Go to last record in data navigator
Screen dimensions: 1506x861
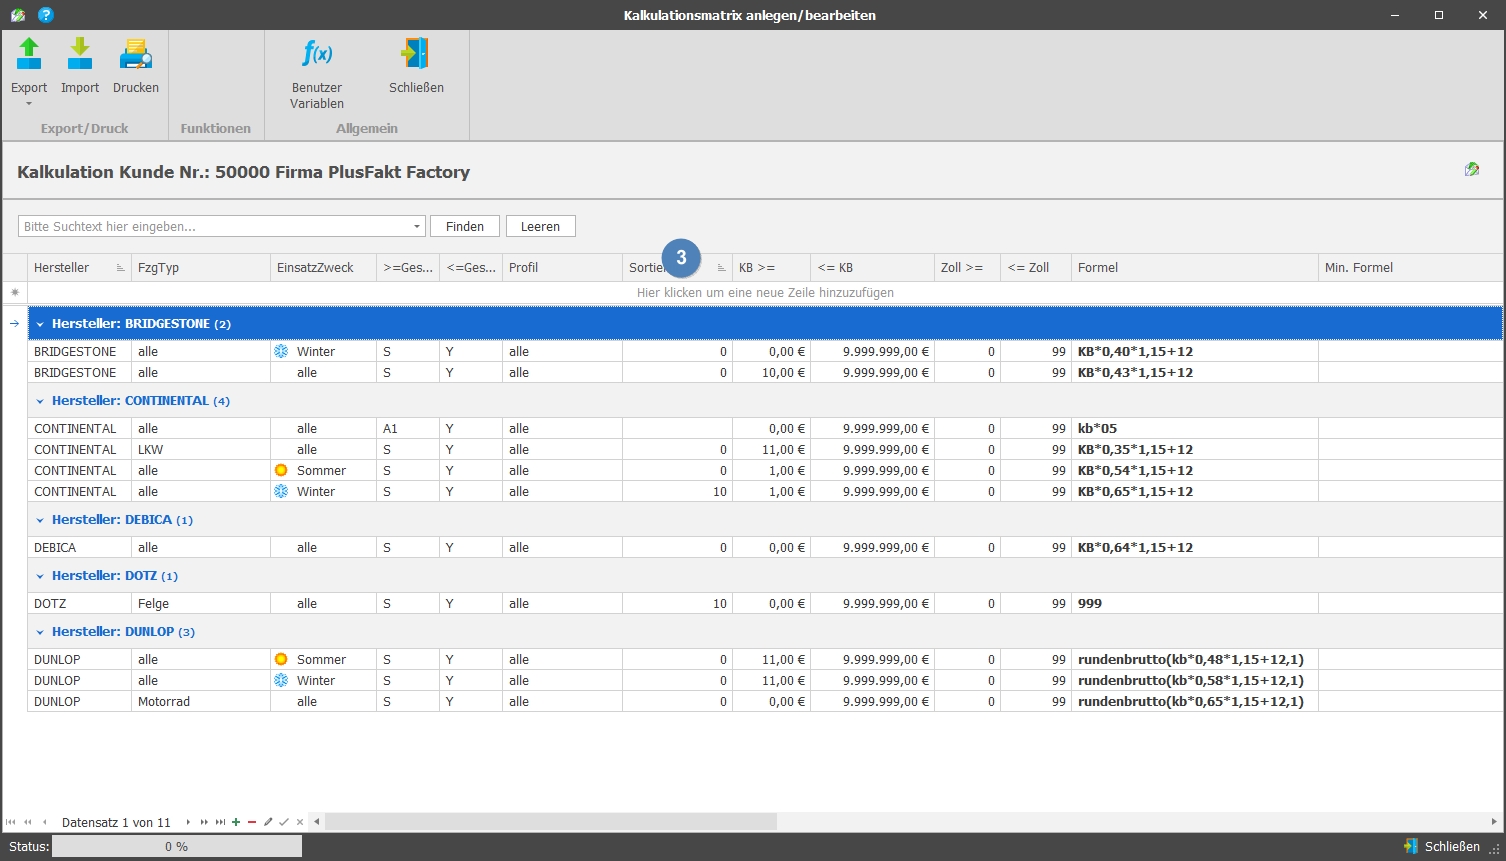click(220, 822)
